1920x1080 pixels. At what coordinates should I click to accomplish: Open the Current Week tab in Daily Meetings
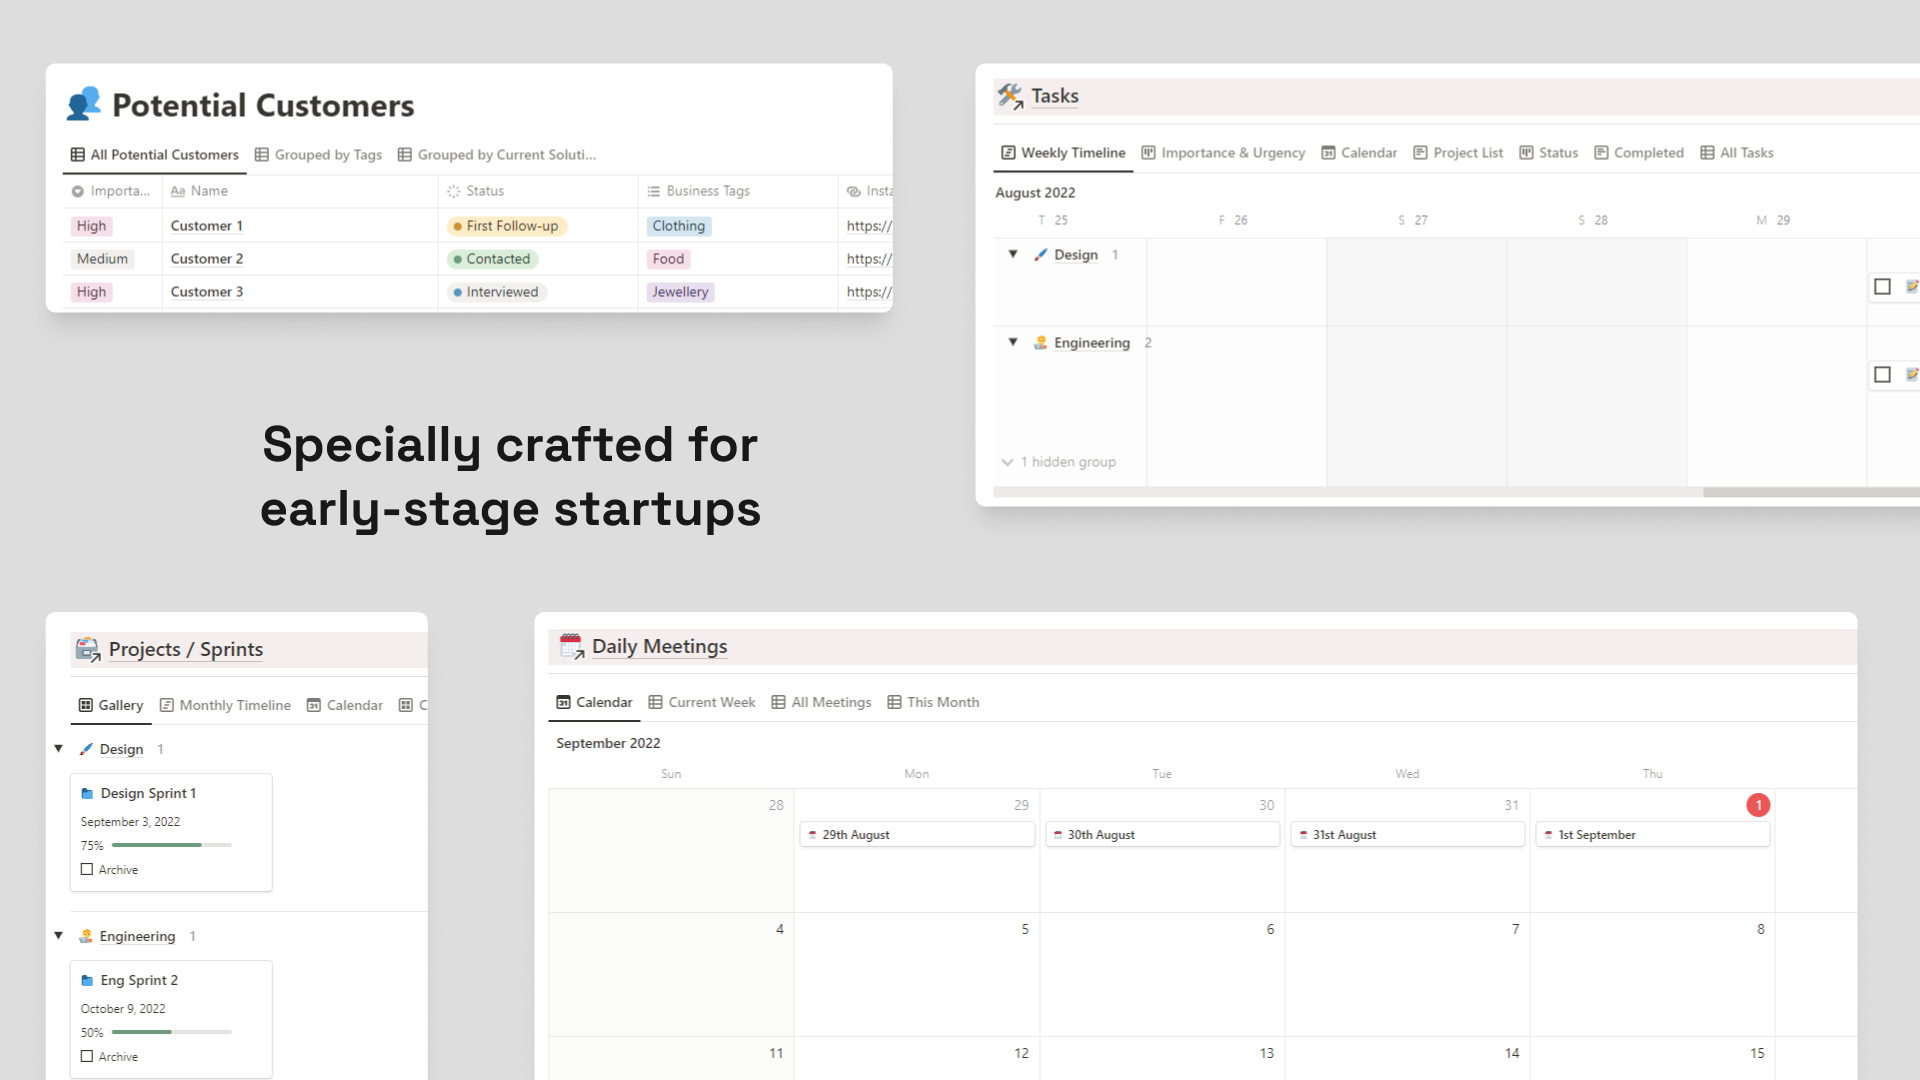click(702, 702)
